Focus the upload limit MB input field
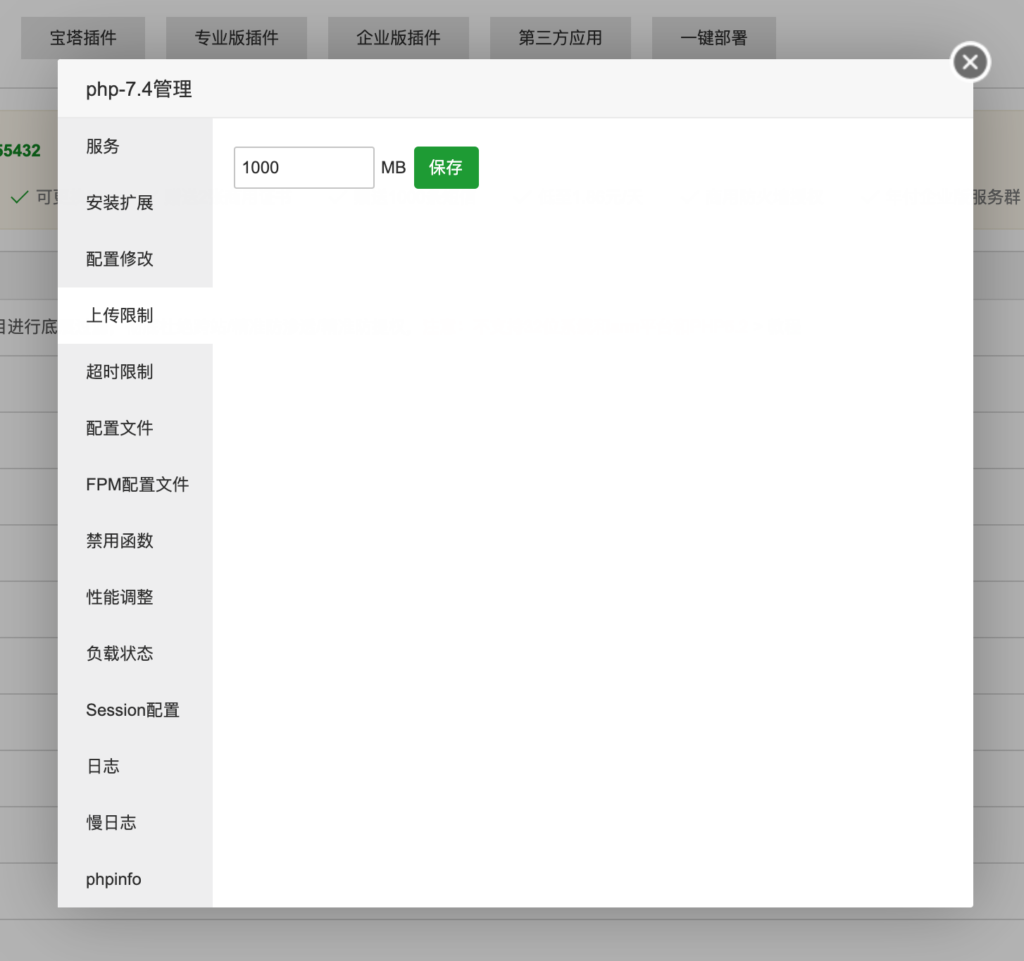 click(304, 168)
